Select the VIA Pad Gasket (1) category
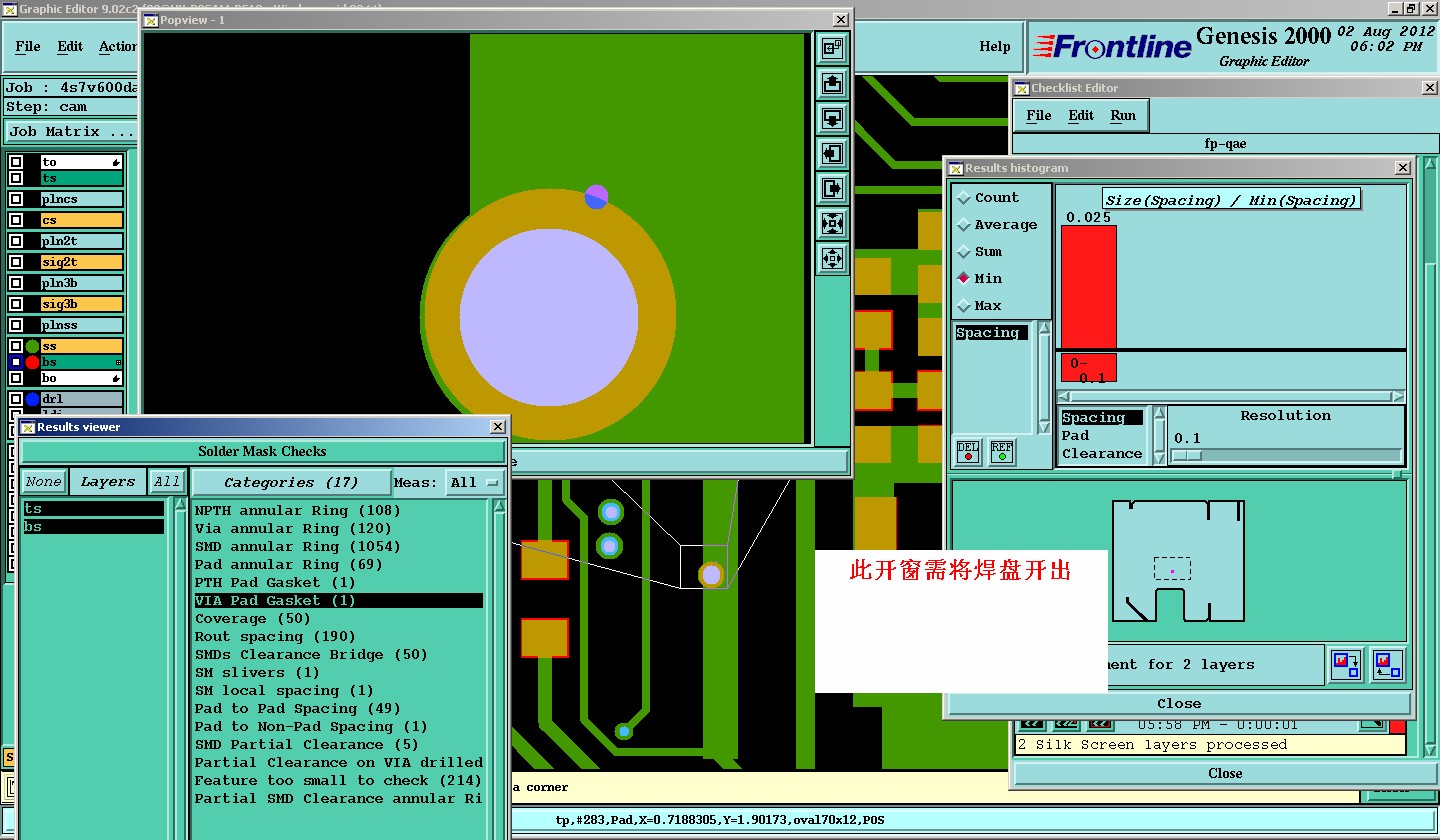1440x840 pixels. (x=338, y=601)
